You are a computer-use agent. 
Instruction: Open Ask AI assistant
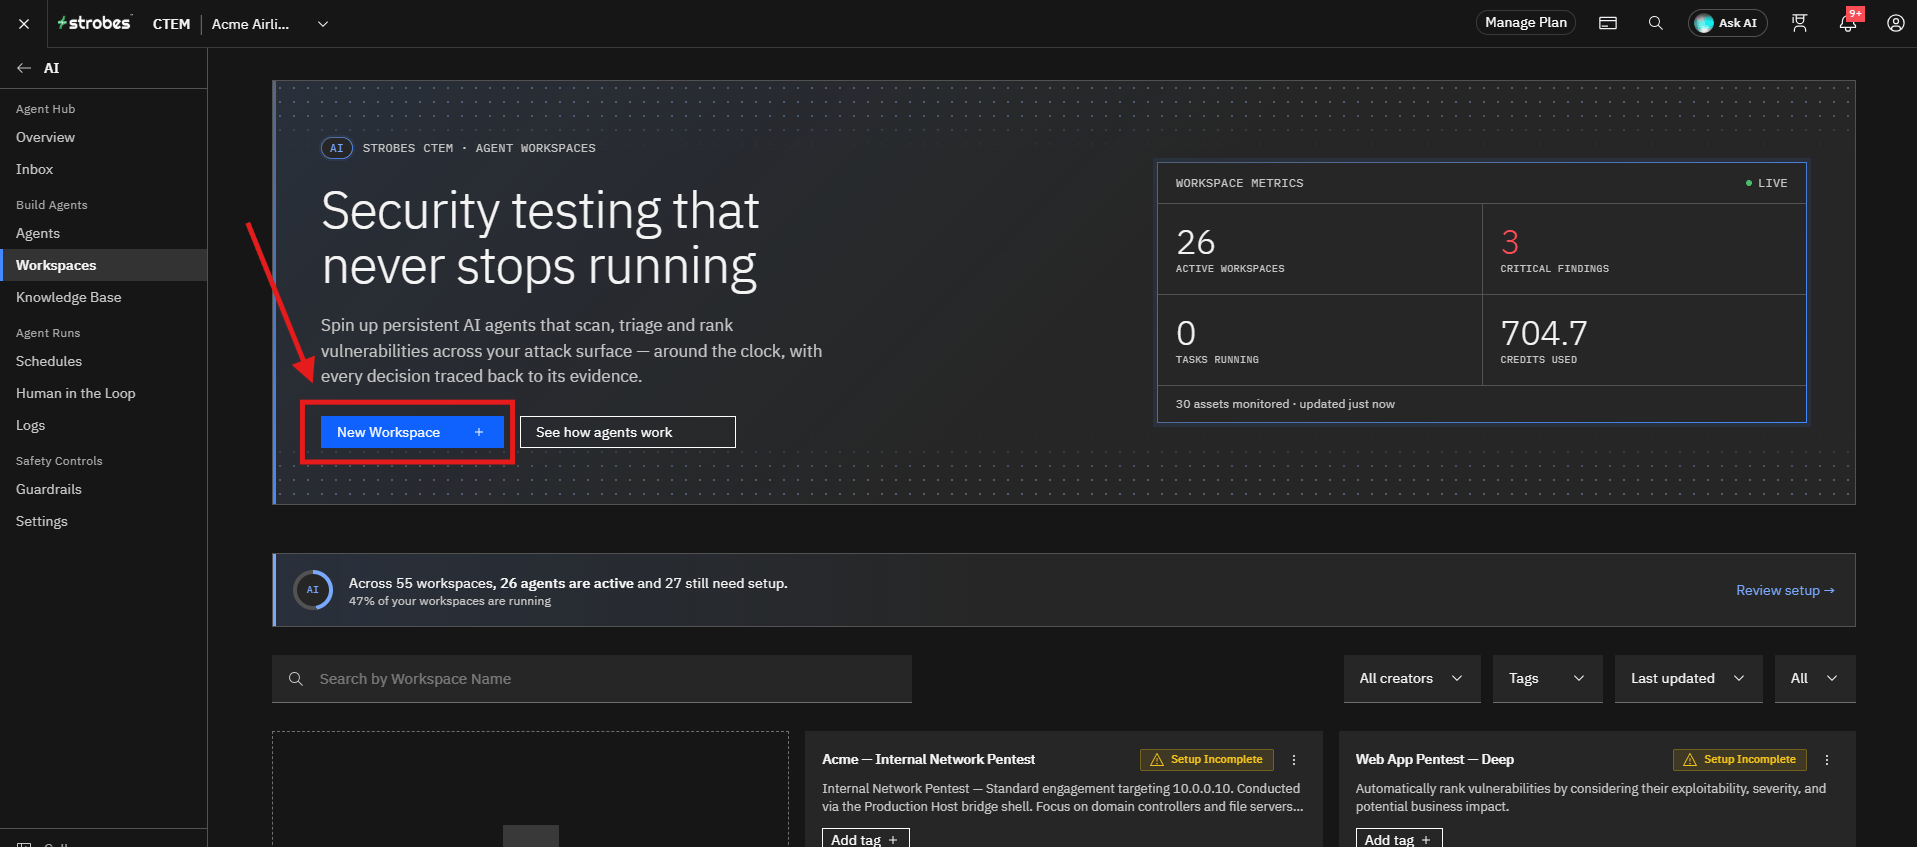[x=1727, y=23]
